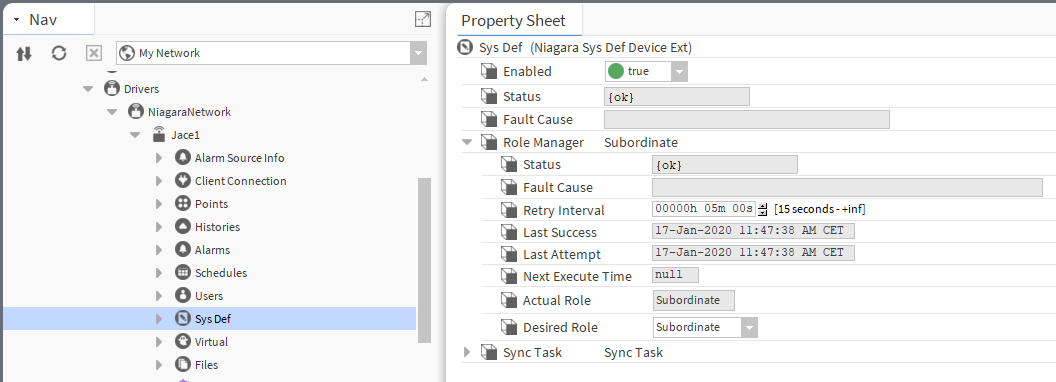Expand the Sync Task section

[x=467, y=352]
